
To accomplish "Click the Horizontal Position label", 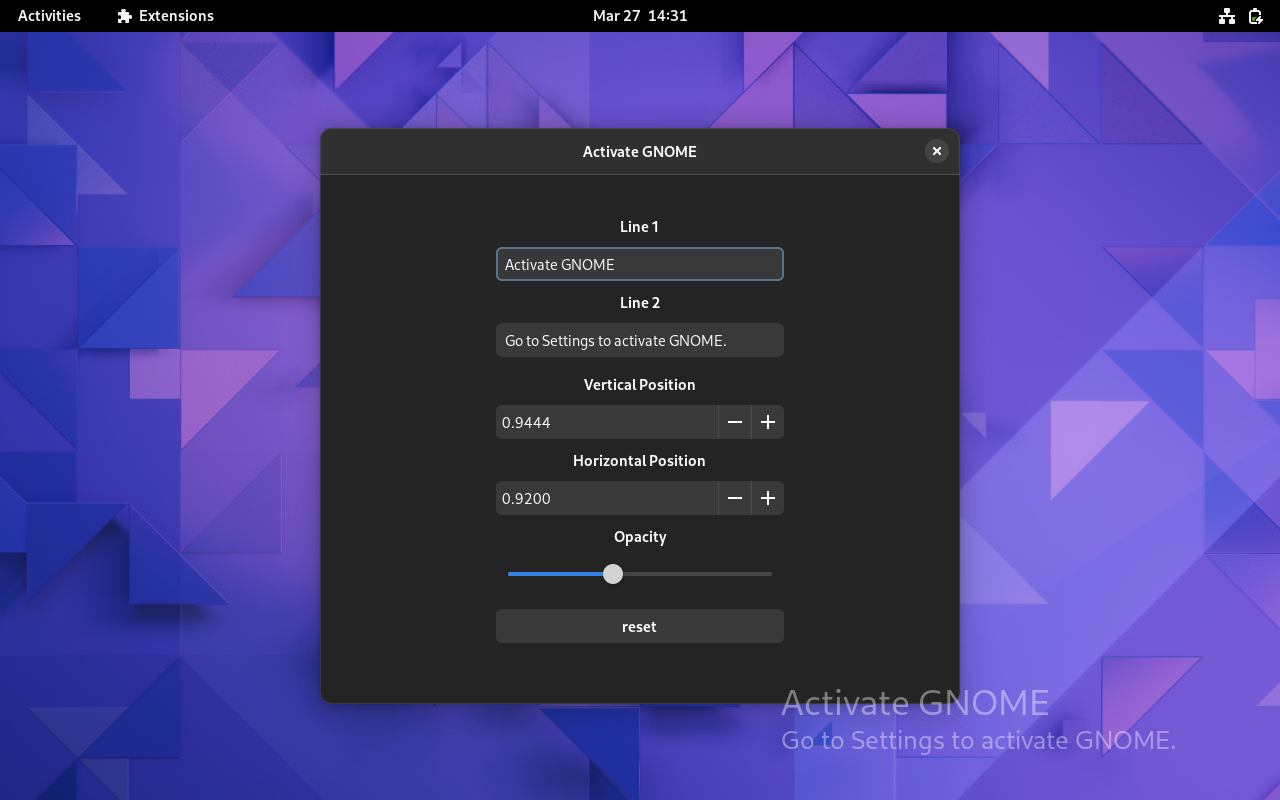I will click(x=640, y=461).
